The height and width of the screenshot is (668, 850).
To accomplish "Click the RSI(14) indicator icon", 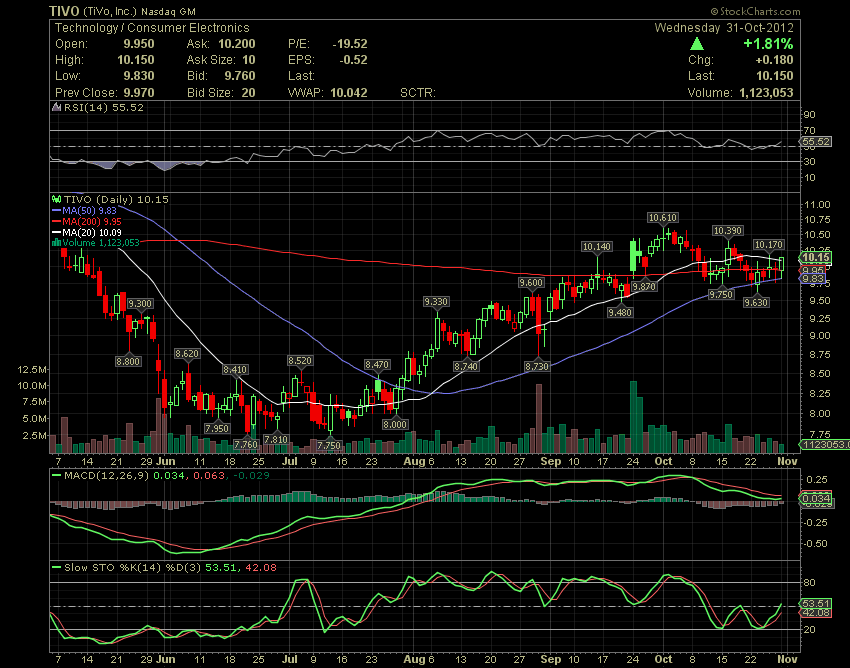I will pos(56,107).
